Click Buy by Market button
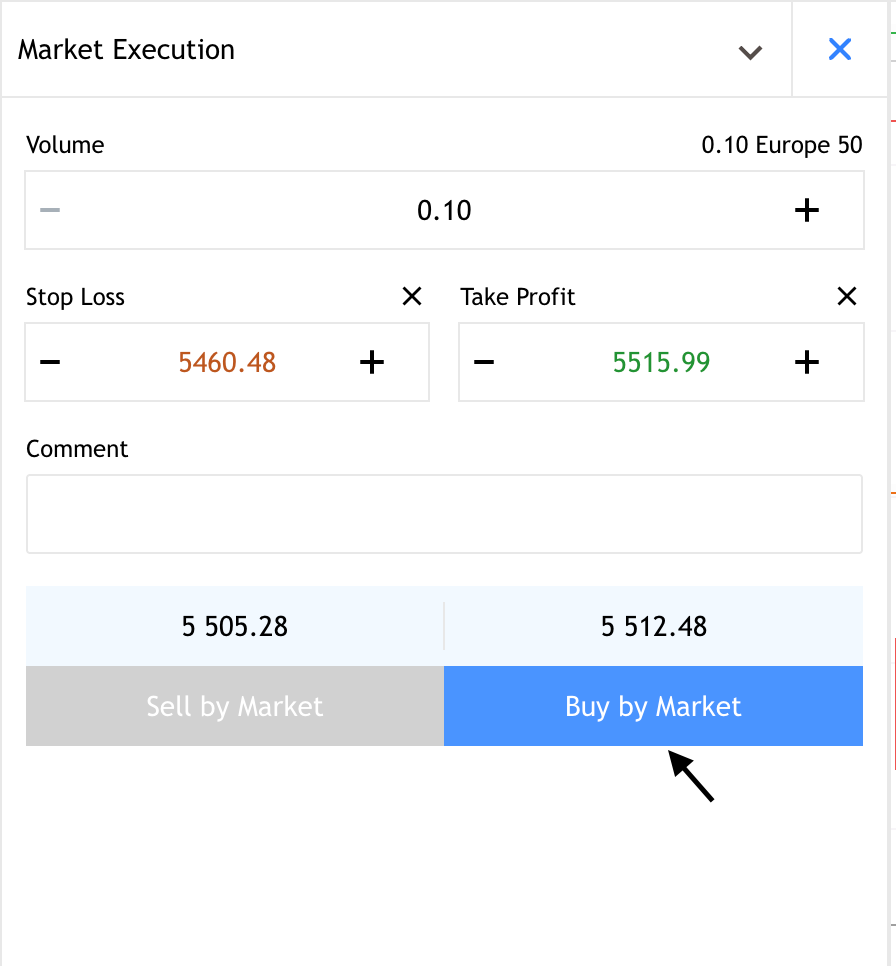 tap(653, 707)
